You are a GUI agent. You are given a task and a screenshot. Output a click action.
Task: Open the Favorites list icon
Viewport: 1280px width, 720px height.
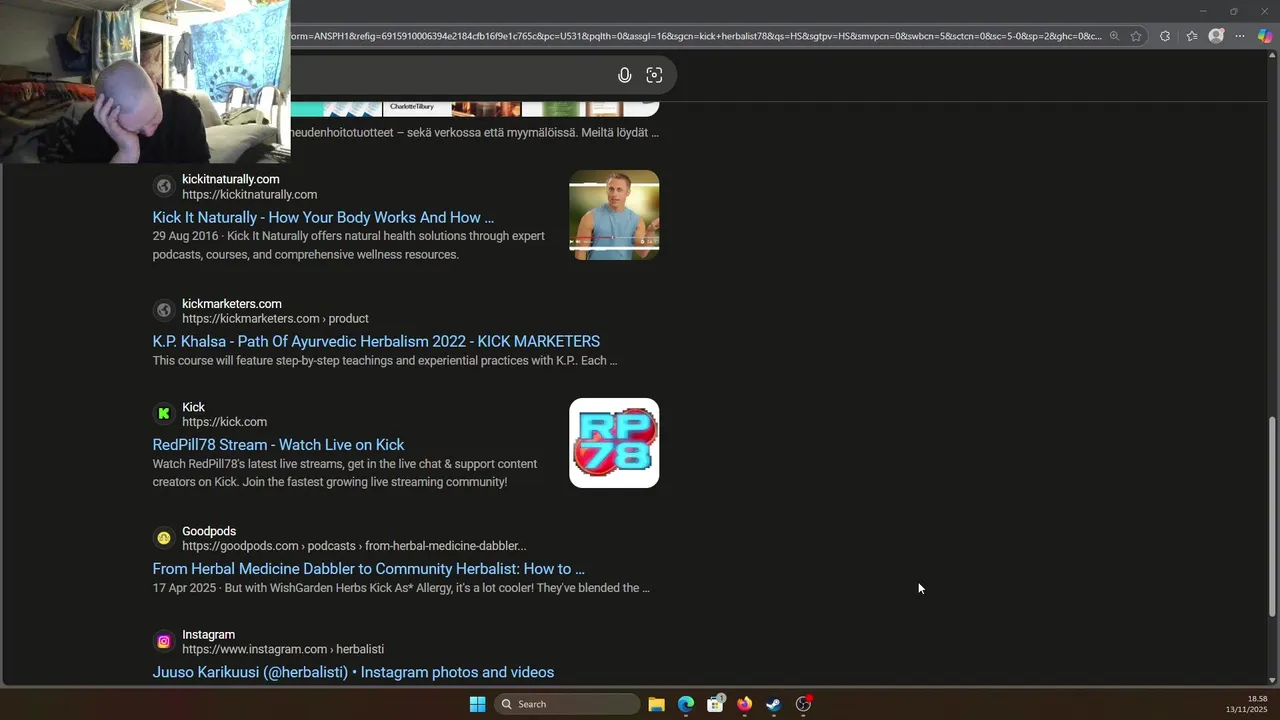[1192, 36]
